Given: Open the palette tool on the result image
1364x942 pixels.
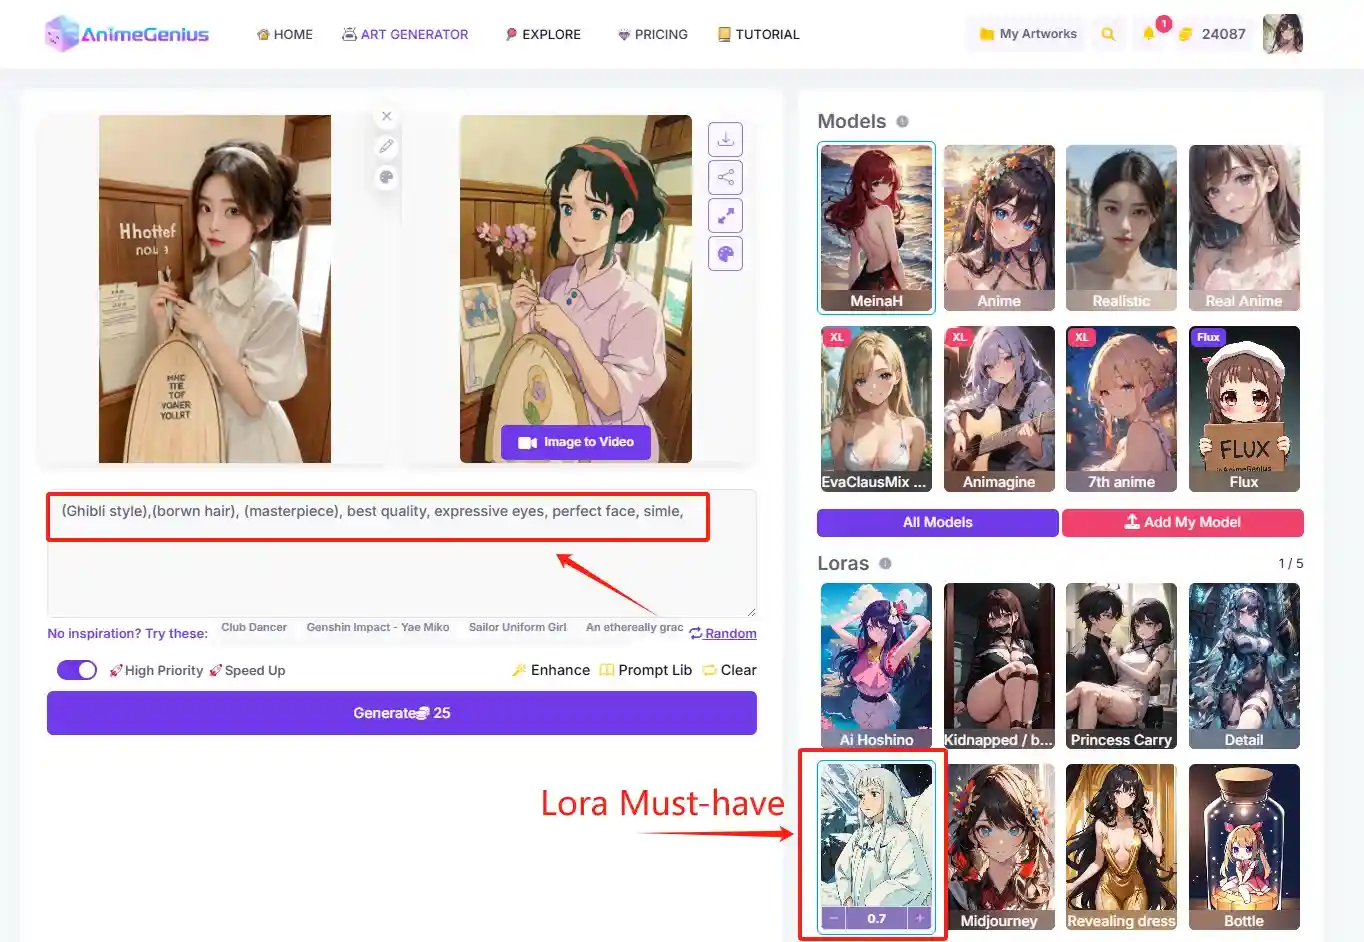Looking at the screenshot, I should pos(725,253).
